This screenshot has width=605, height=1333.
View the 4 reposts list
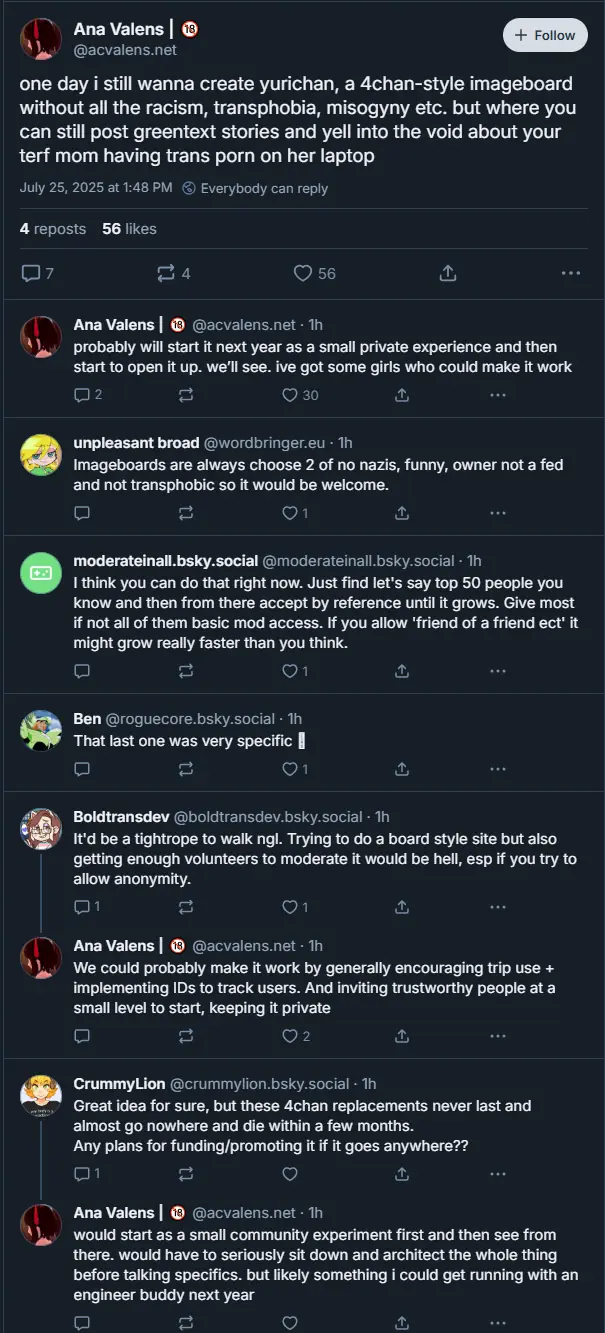tap(53, 229)
